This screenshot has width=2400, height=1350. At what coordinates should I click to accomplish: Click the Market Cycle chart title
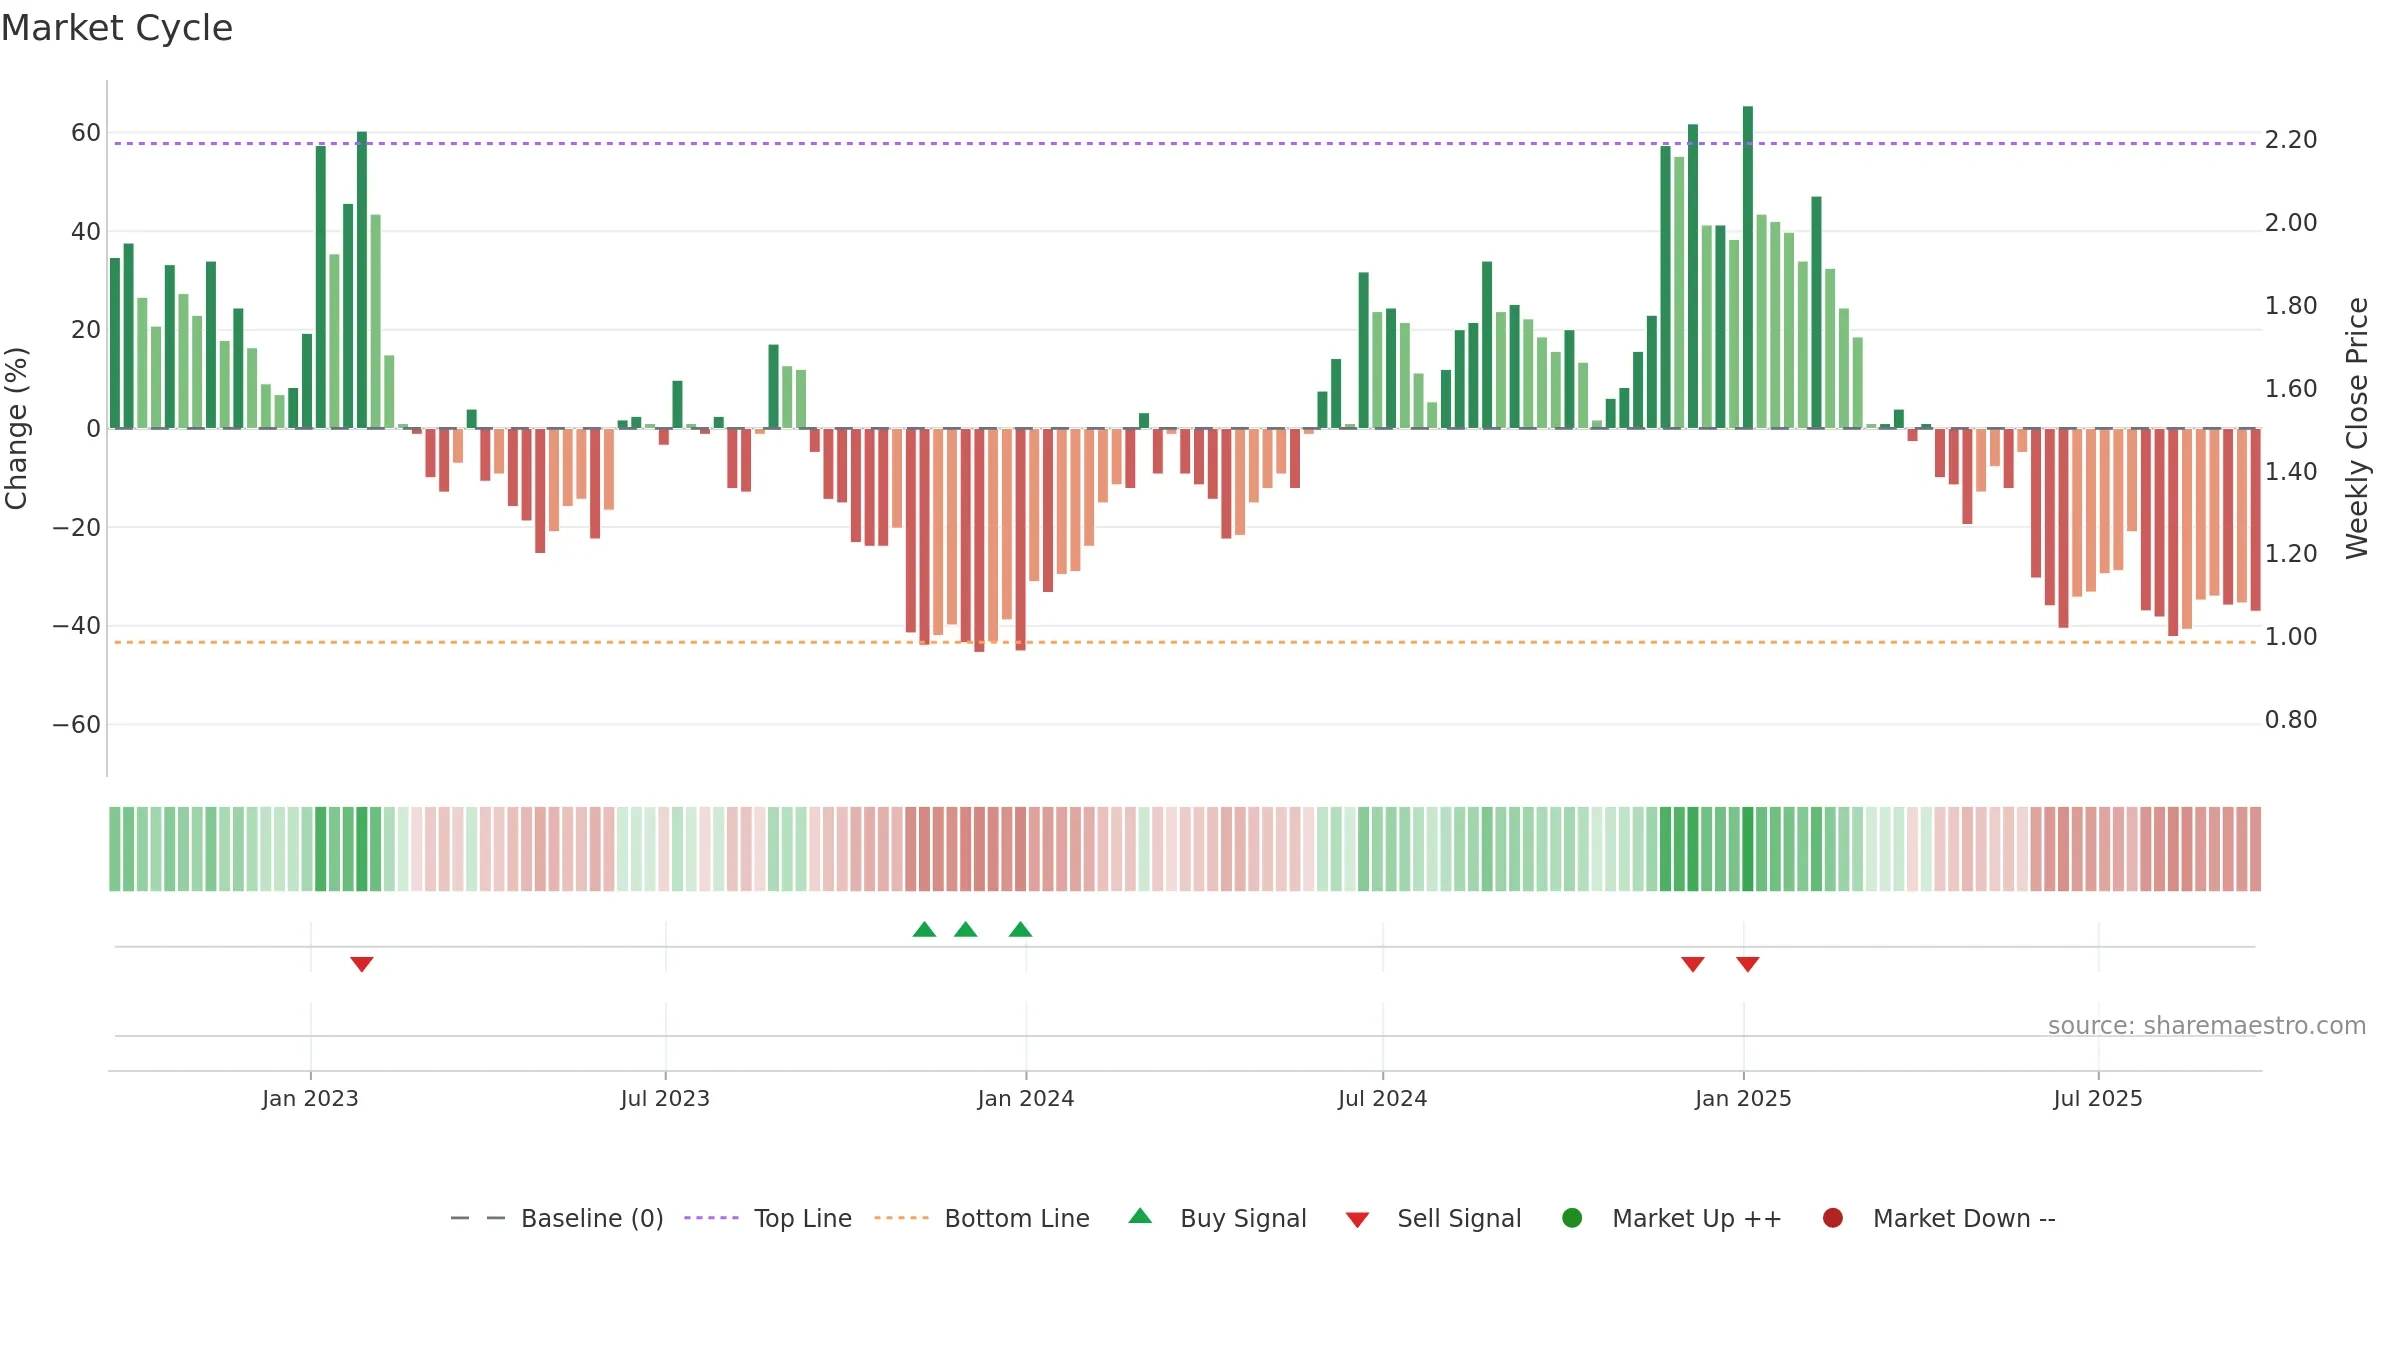point(117,28)
